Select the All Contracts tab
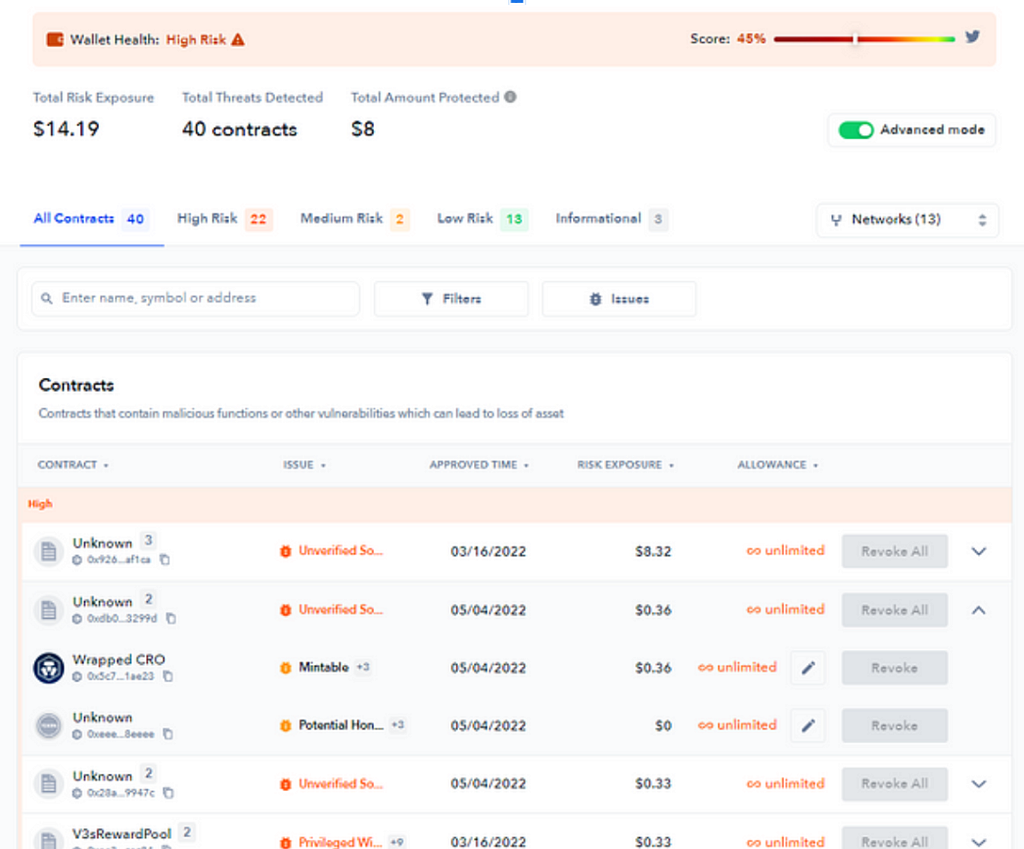This screenshot has width=1024, height=849. click(x=91, y=219)
